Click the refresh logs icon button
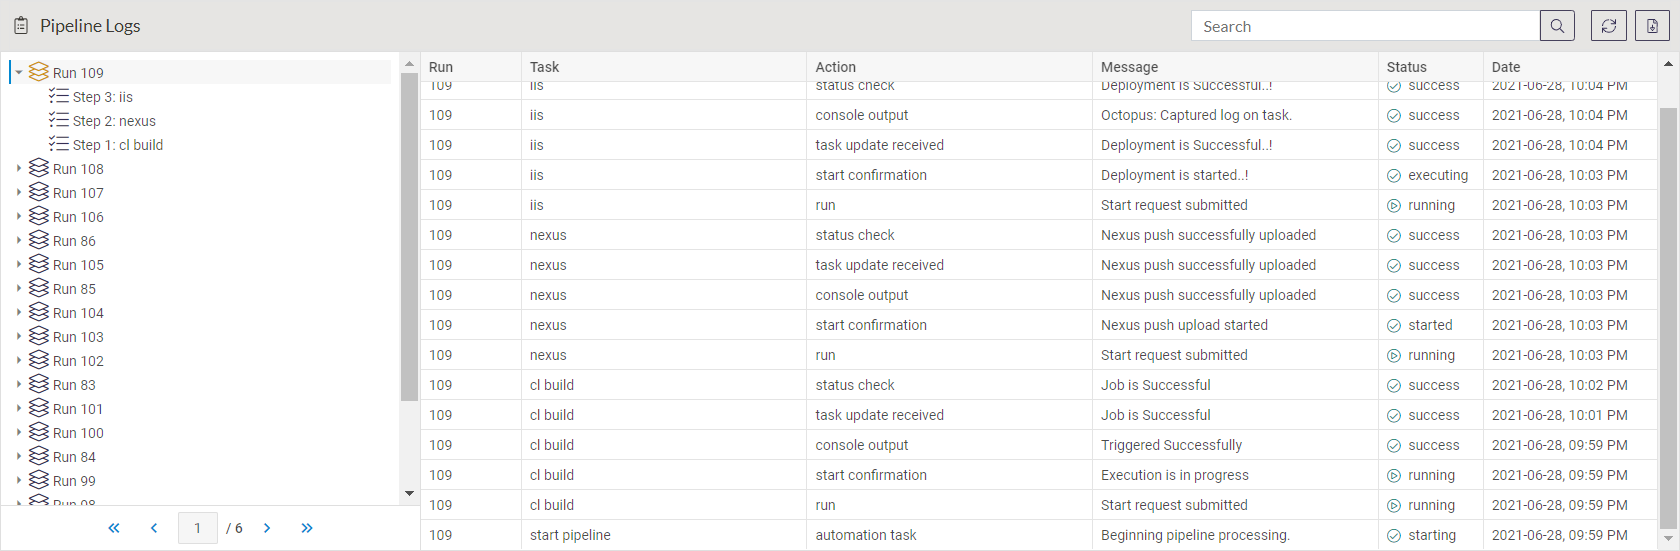Image resolution: width=1680 pixels, height=551 pixels. [x=1608, y=26]
